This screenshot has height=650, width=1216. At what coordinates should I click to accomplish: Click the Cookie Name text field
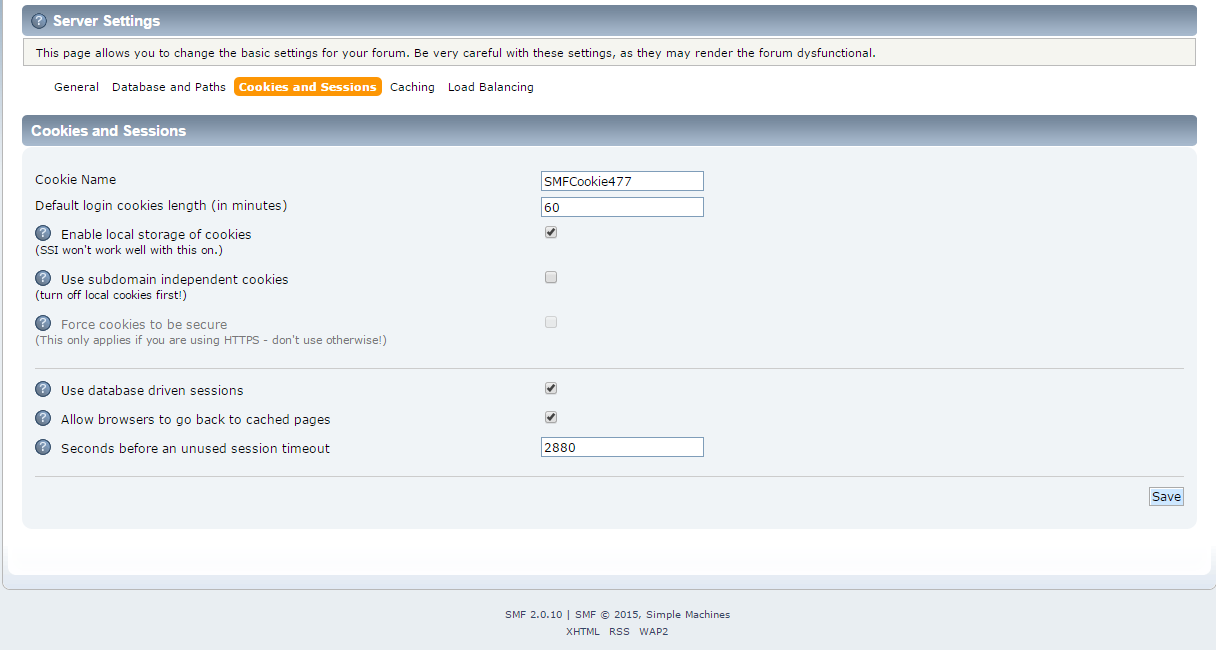622,181
